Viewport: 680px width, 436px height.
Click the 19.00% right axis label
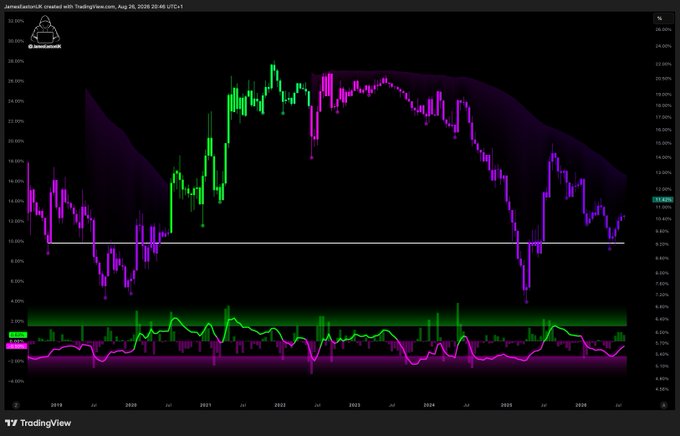coord(664,94)
